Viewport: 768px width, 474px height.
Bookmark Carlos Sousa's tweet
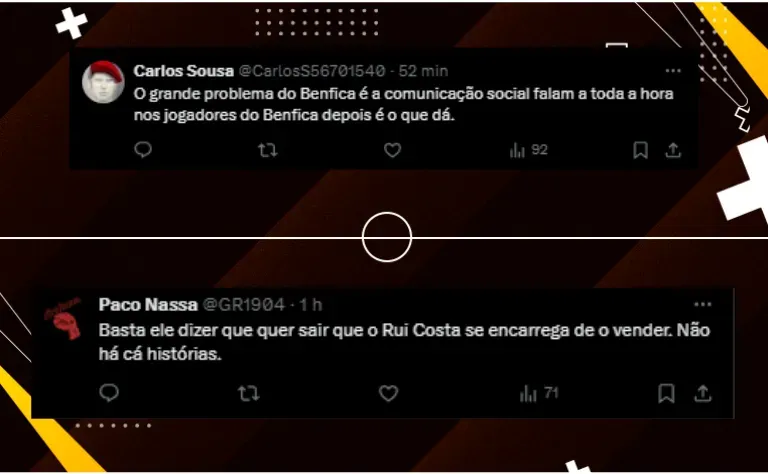click(x=641, y=150)
